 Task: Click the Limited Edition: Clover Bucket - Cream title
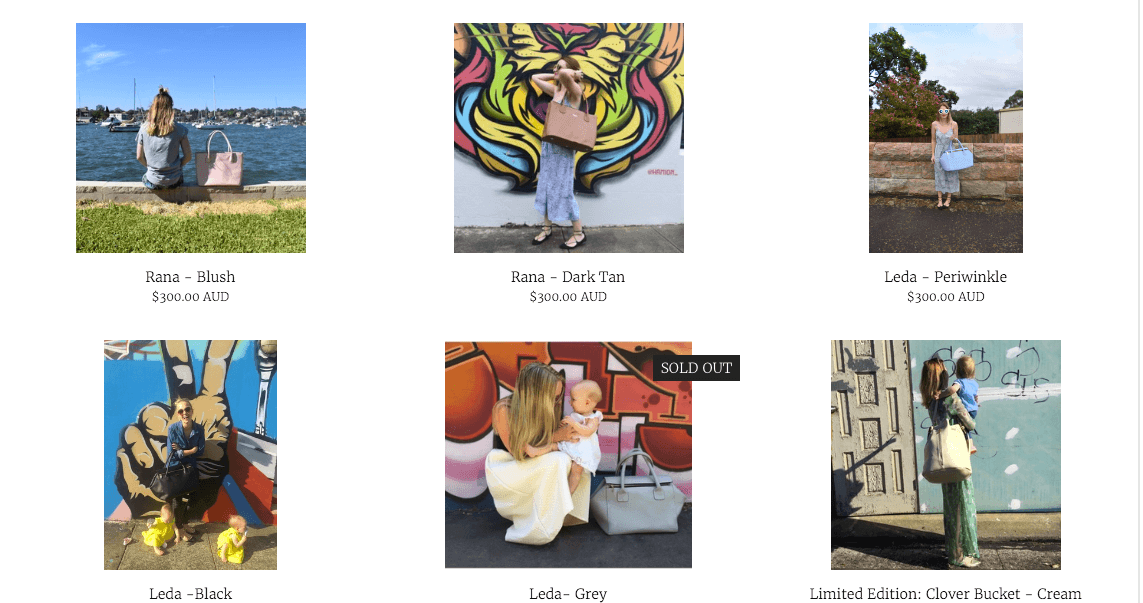(x=945, y=594)
